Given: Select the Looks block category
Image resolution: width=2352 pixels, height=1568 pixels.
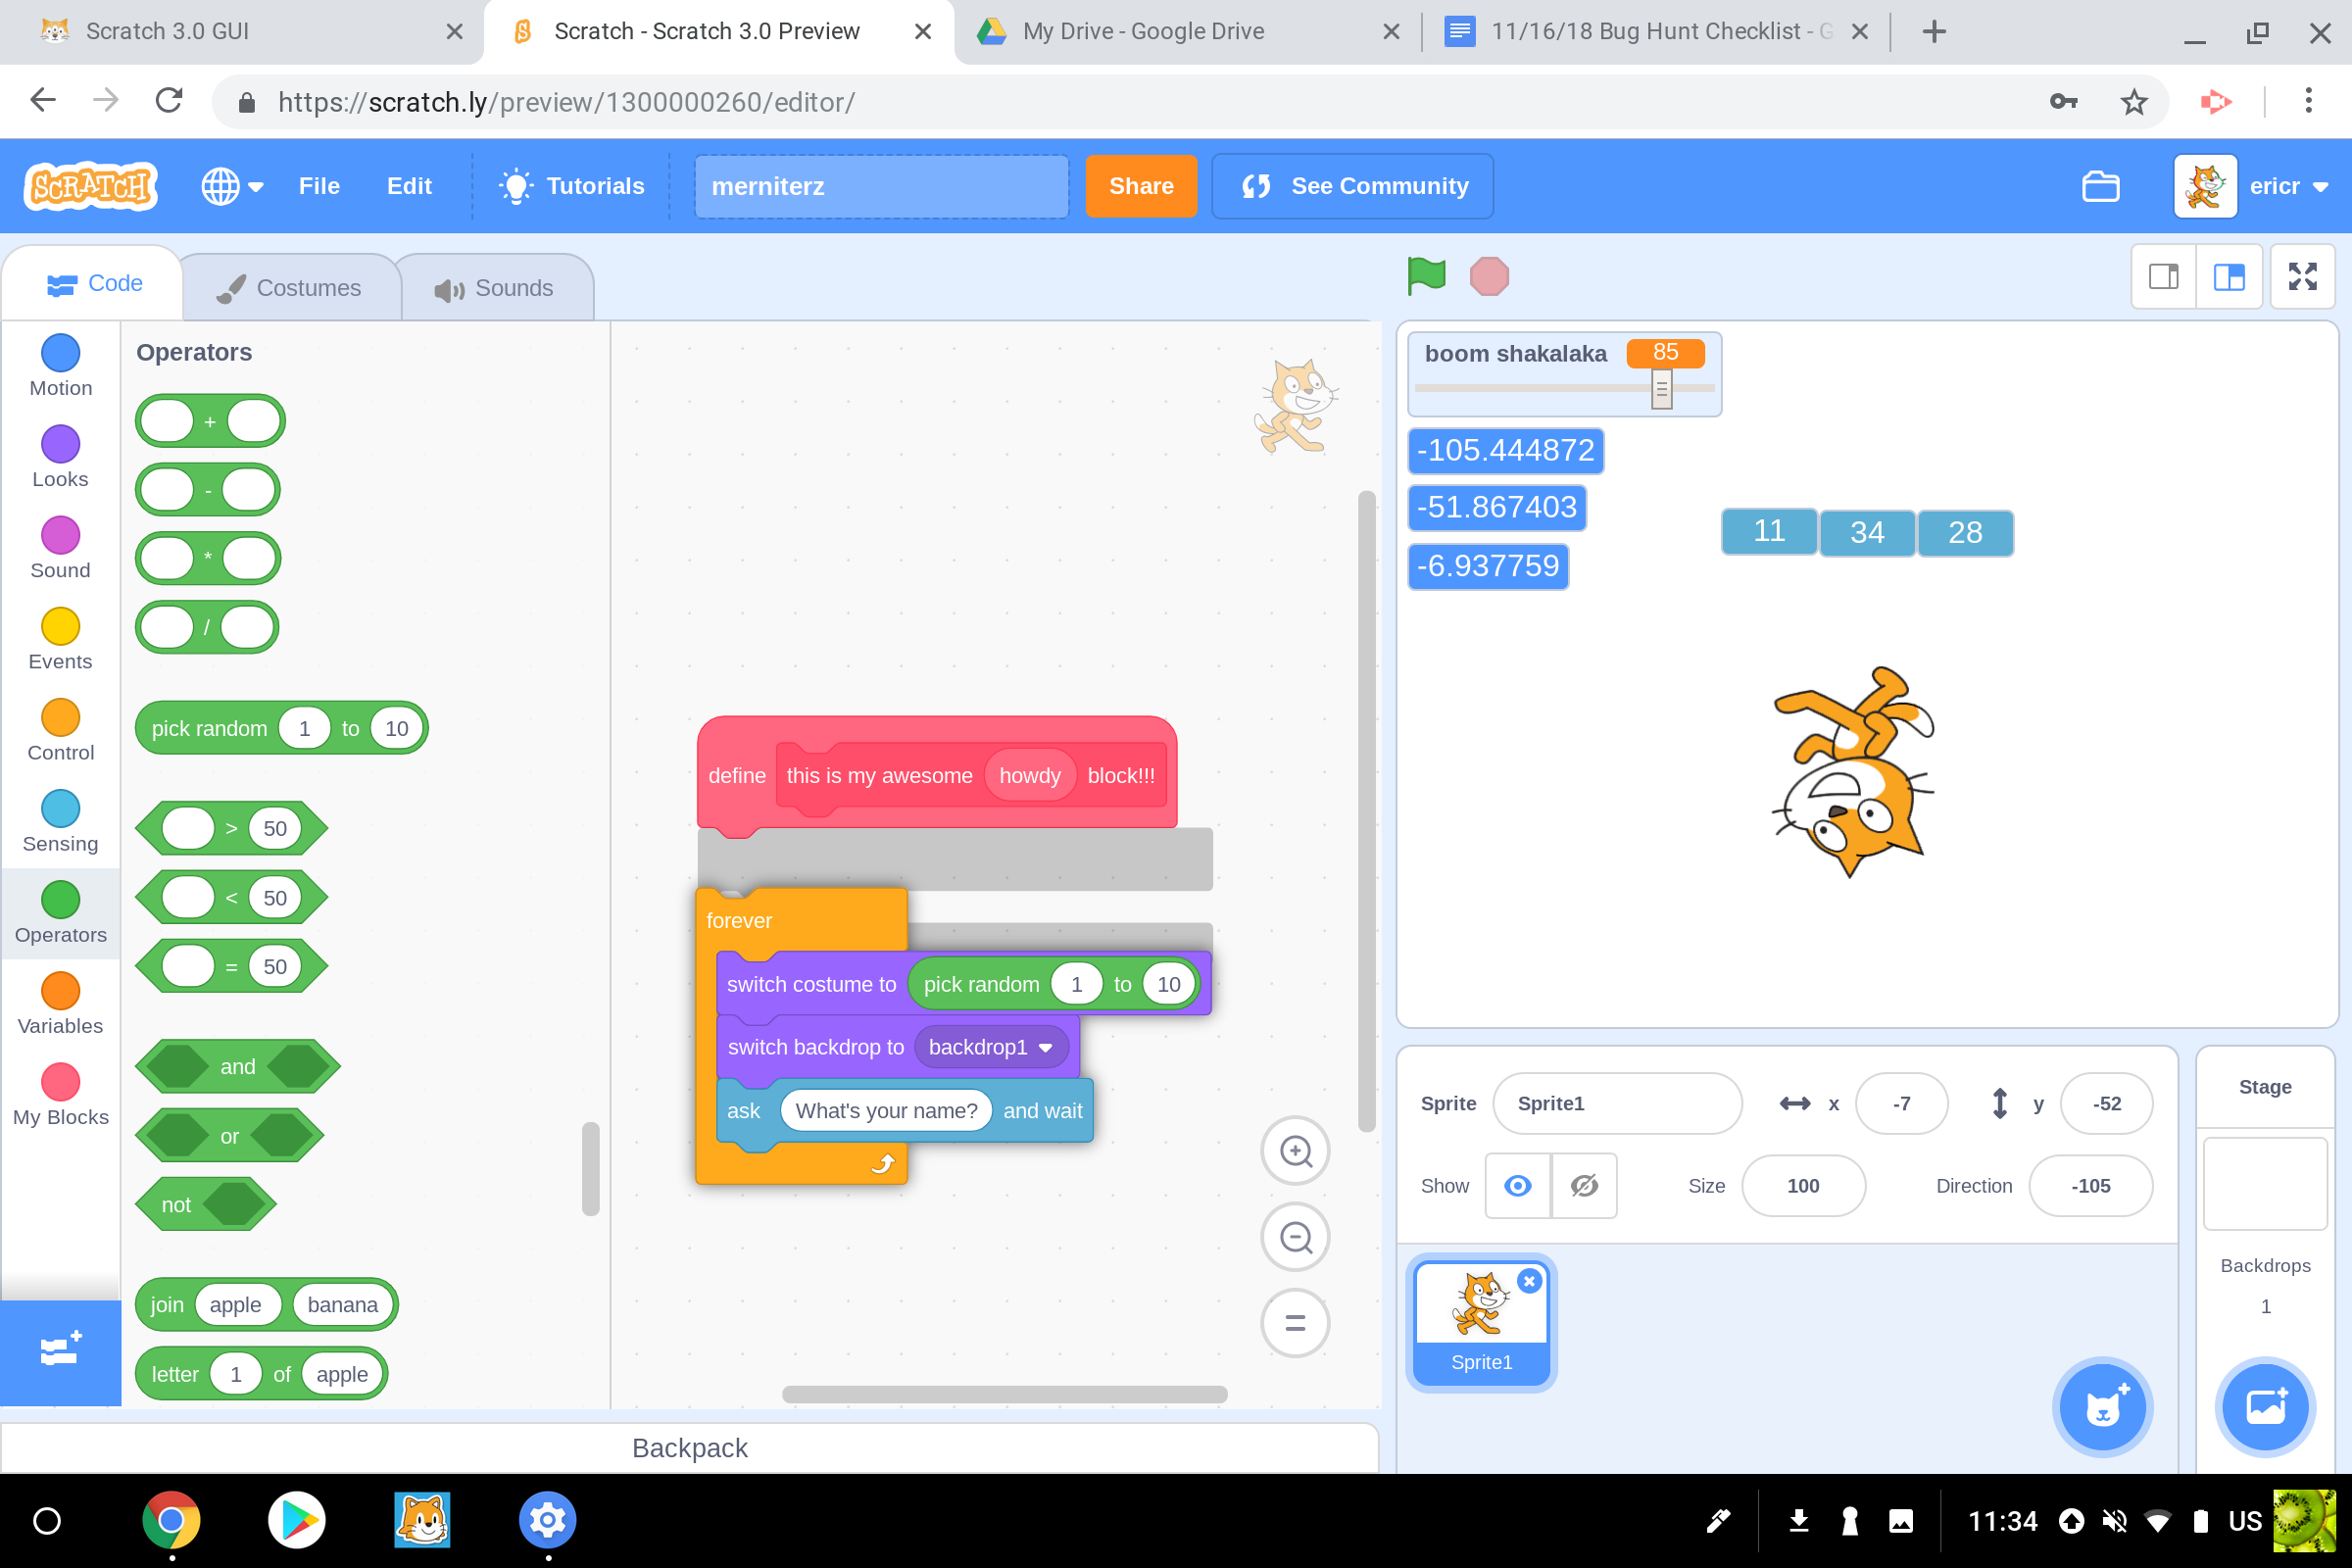Looking at the screenshot, I should (x=61, y=457).
